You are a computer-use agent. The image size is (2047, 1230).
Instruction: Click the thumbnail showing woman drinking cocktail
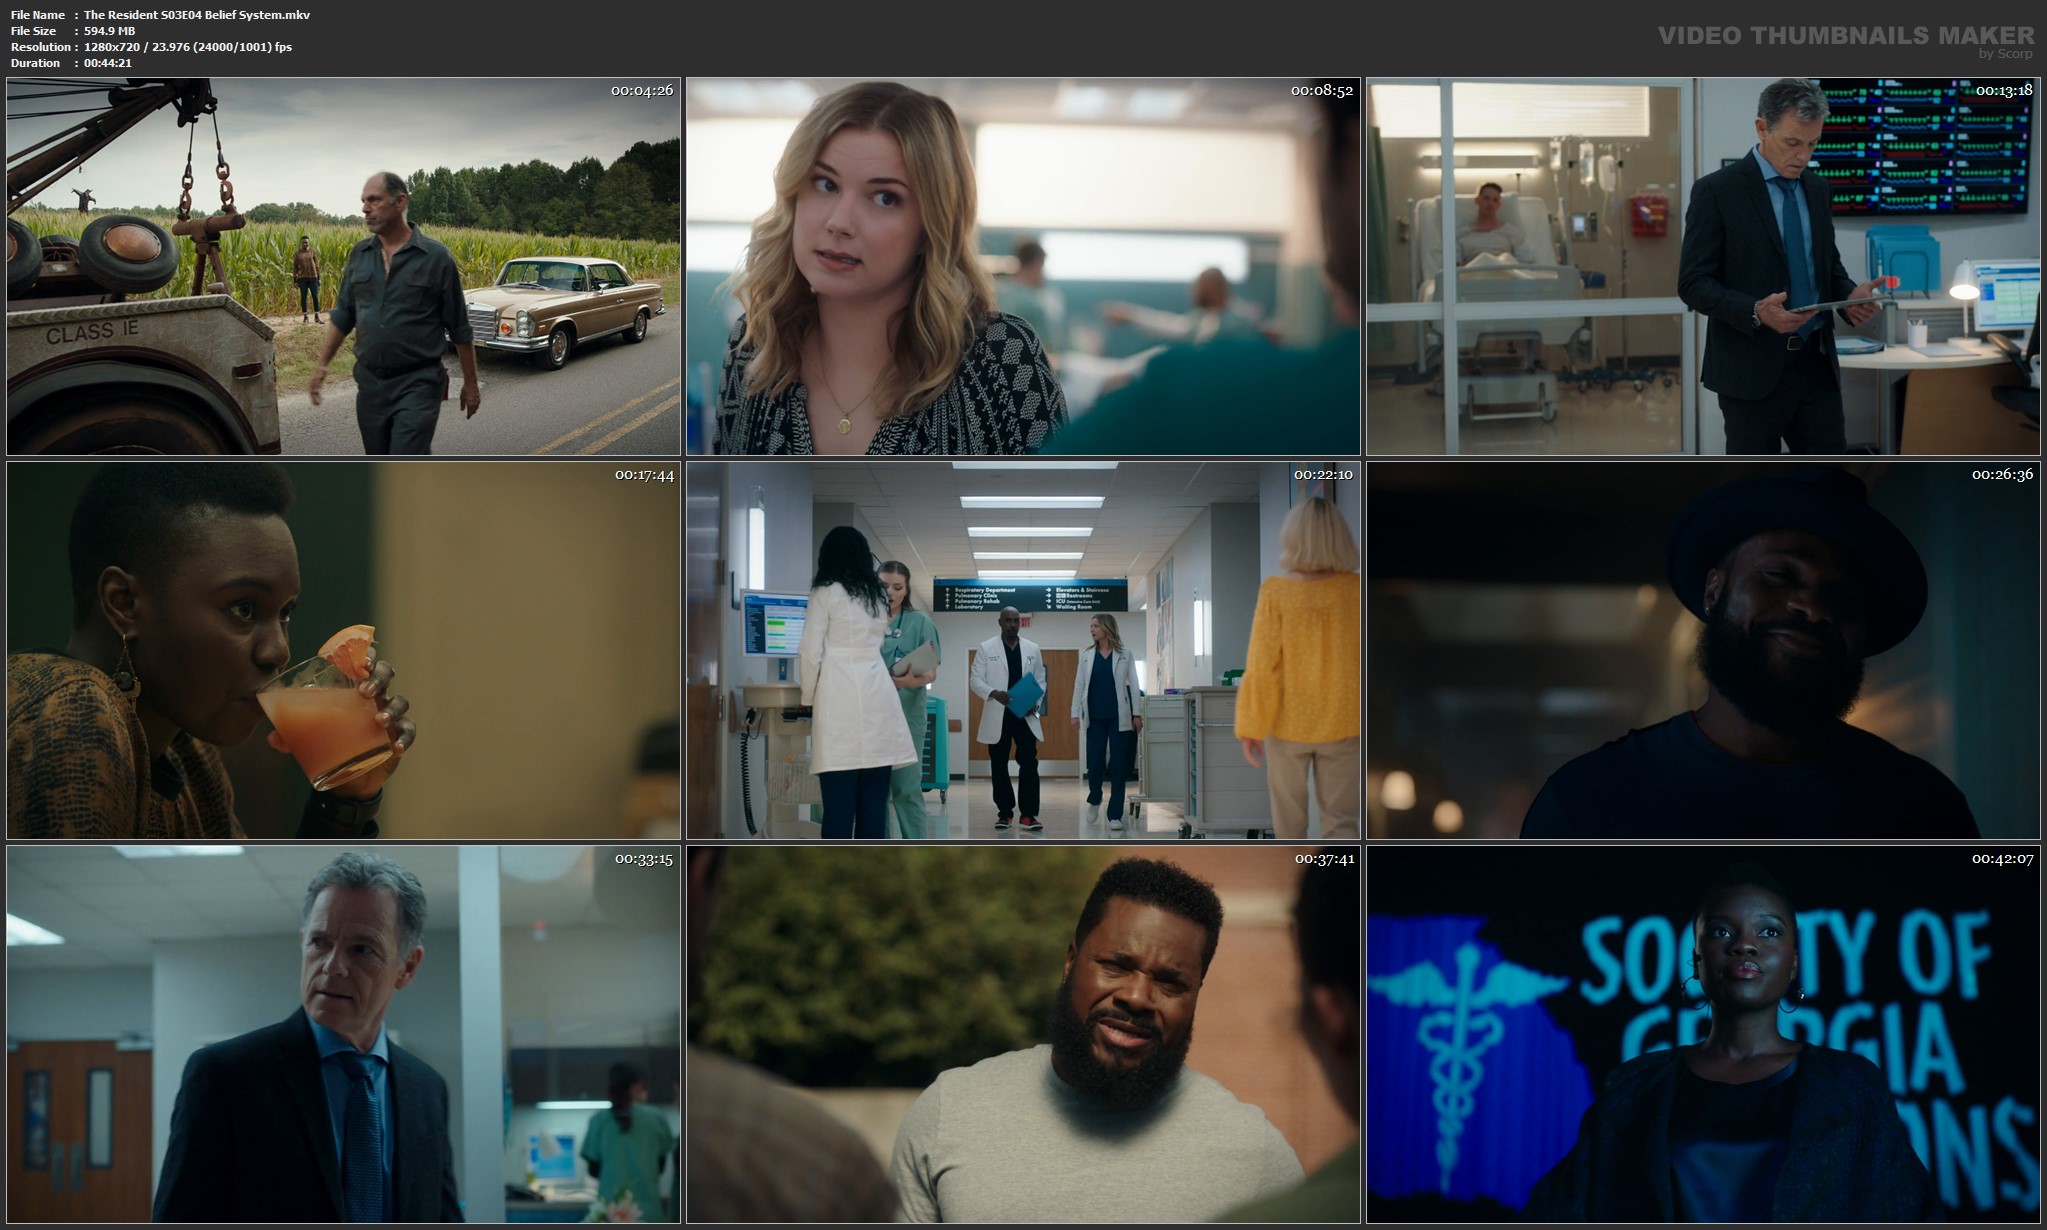(x=343, y=650)
